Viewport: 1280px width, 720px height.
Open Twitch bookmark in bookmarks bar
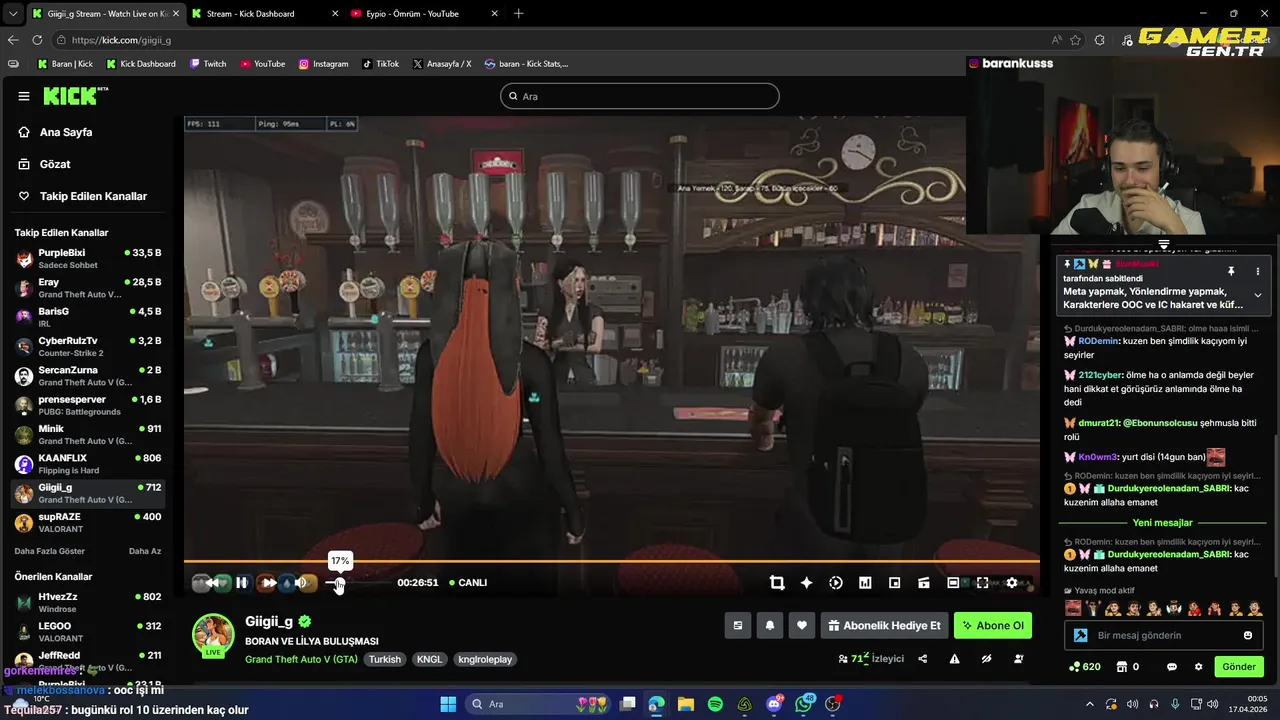point(208,64)
